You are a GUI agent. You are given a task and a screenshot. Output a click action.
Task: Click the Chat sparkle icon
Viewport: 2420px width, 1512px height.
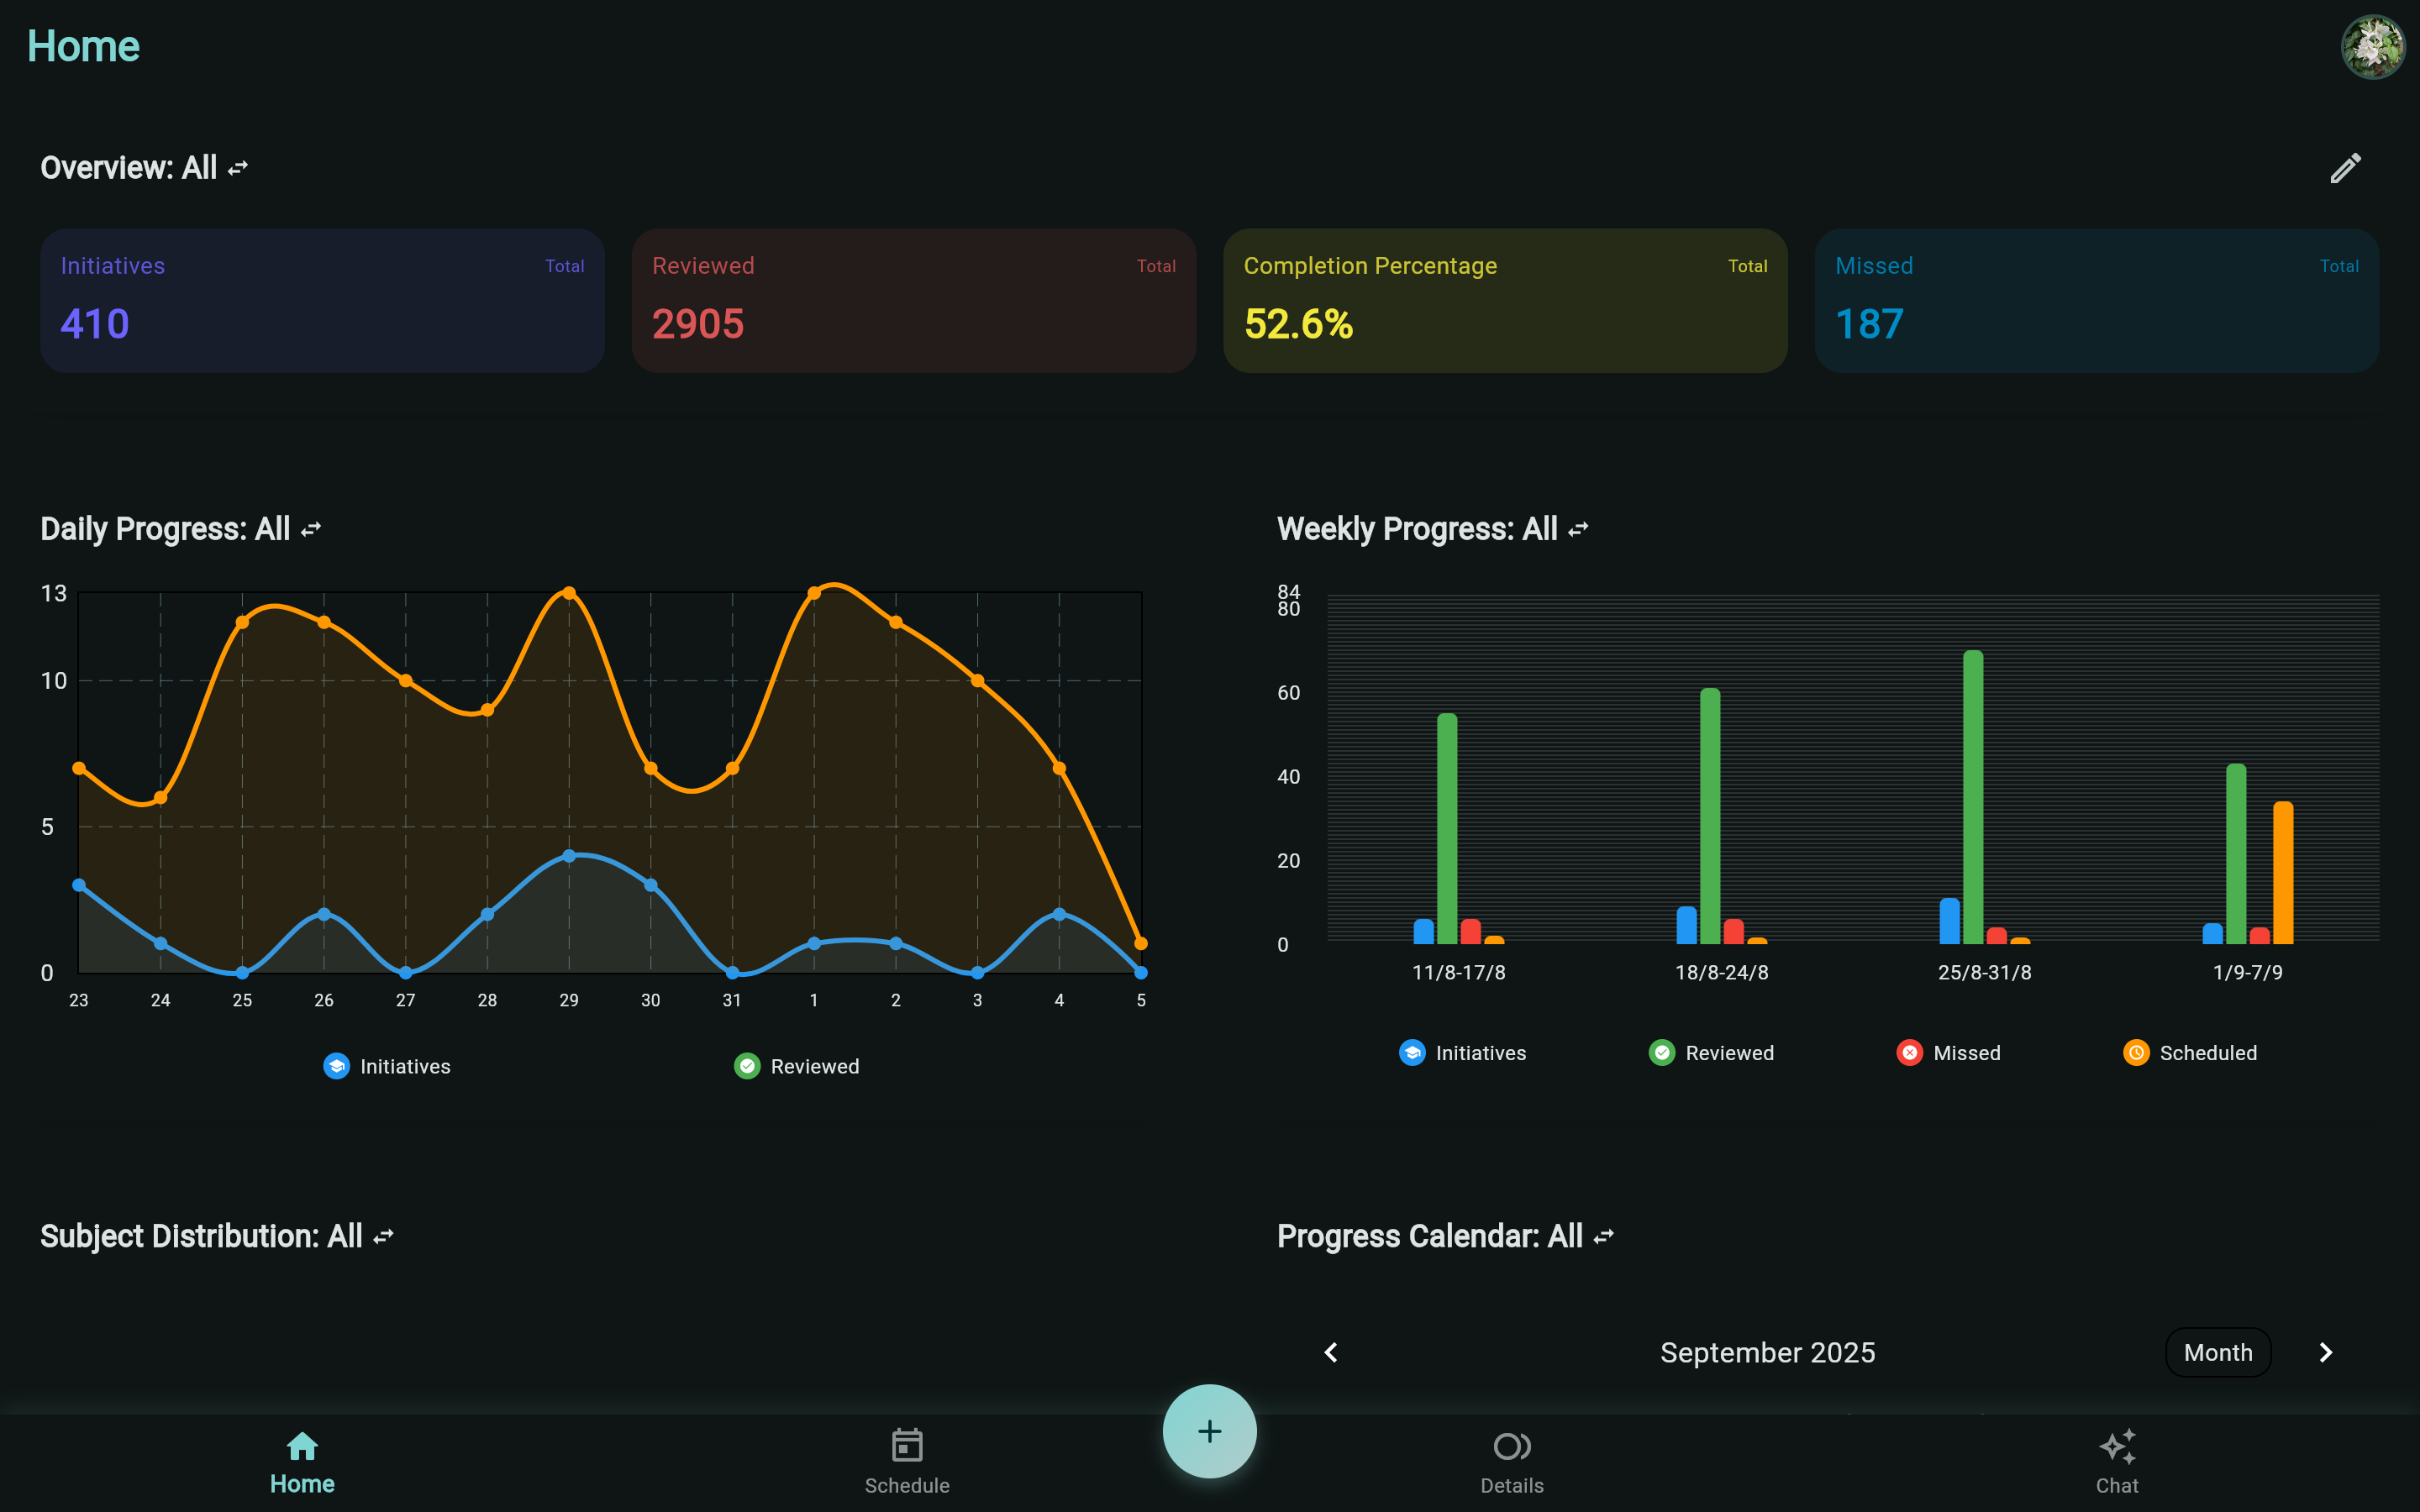point(2117,1446)
